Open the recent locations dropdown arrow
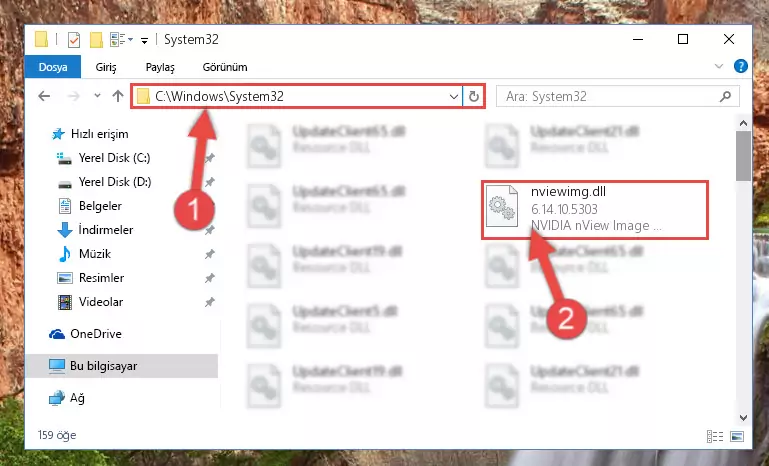Image resolution: width=769 pixels, height=466 pixels. pos(97,96)
